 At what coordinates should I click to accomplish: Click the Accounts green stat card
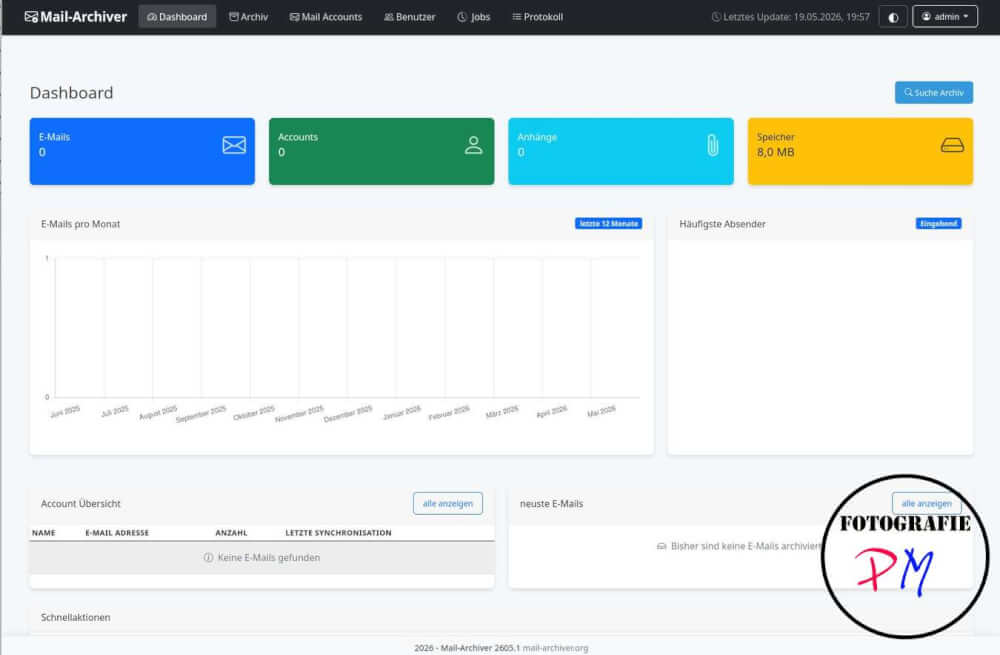tap(381, 151)
